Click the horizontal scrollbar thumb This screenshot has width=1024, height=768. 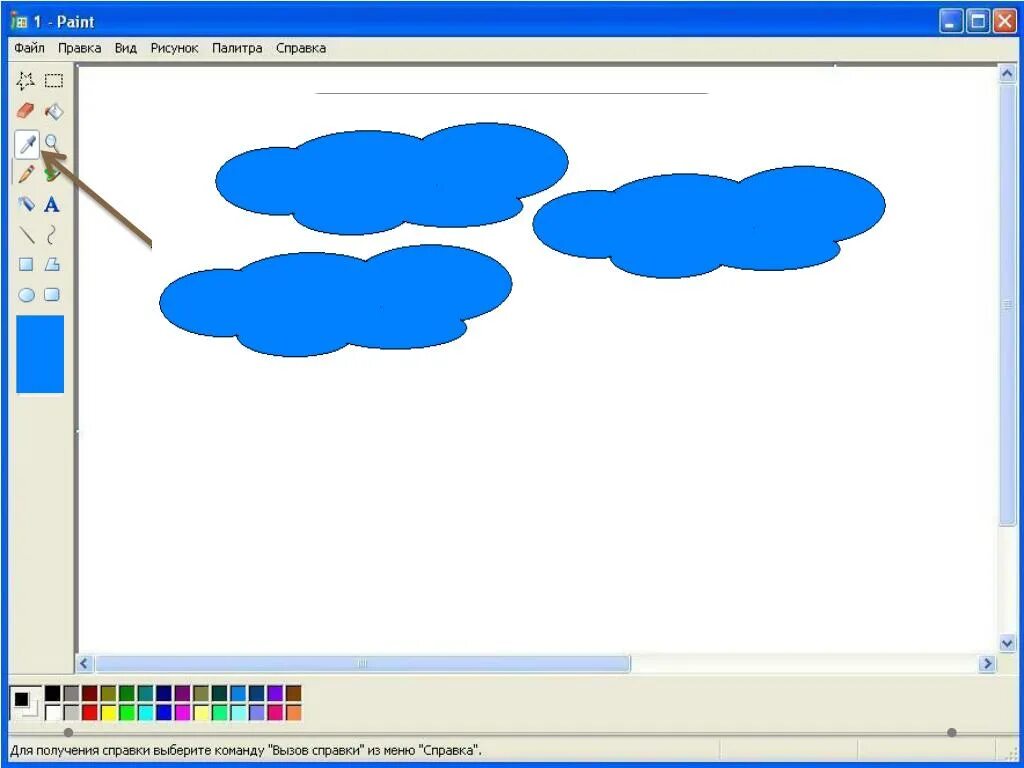pyautogui.click(x=362, y=664)
